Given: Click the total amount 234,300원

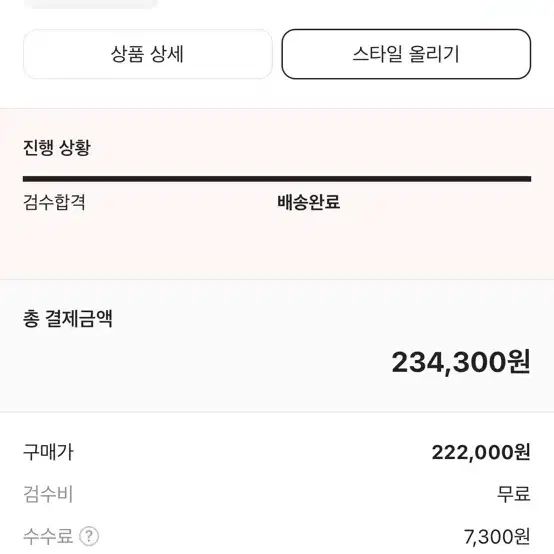Looking at the screenshot, I should pyautogui.click(x=461, y=362).
